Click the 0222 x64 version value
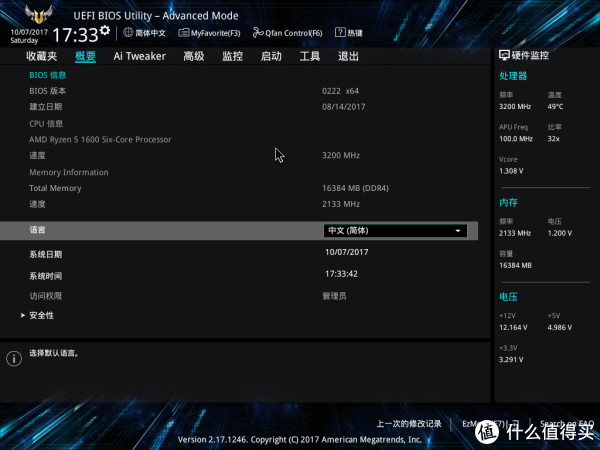 (341, 91)
